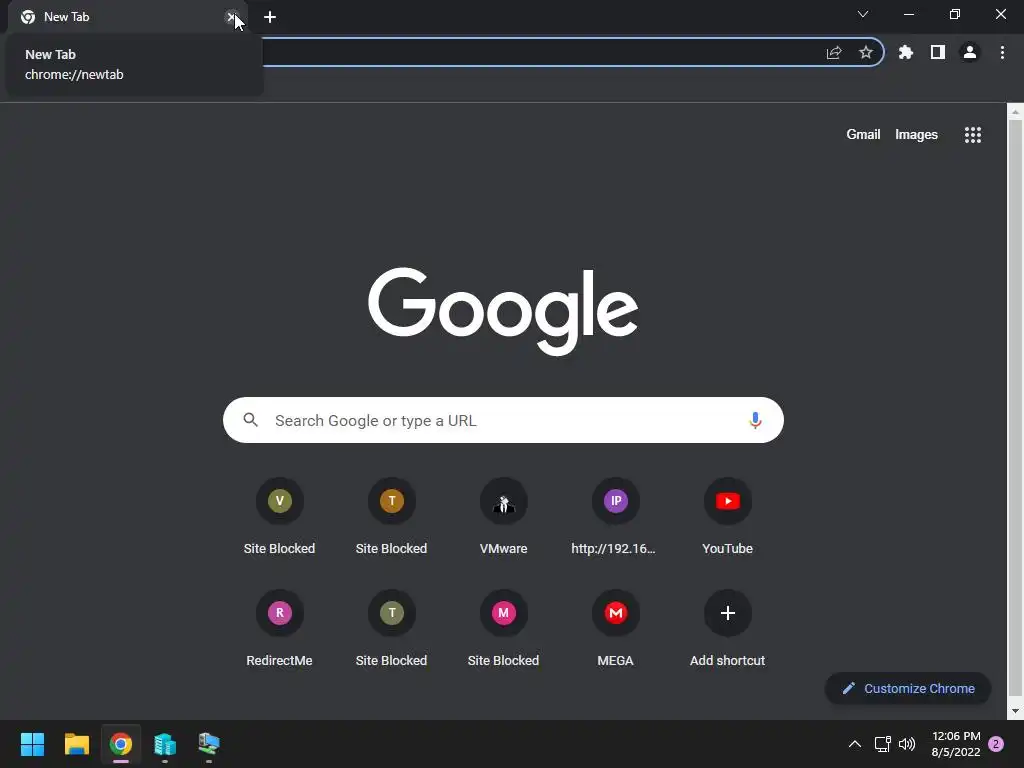1024x768 pixels.
Task: Open the Windows Start menu
Action: coord(32,744)
